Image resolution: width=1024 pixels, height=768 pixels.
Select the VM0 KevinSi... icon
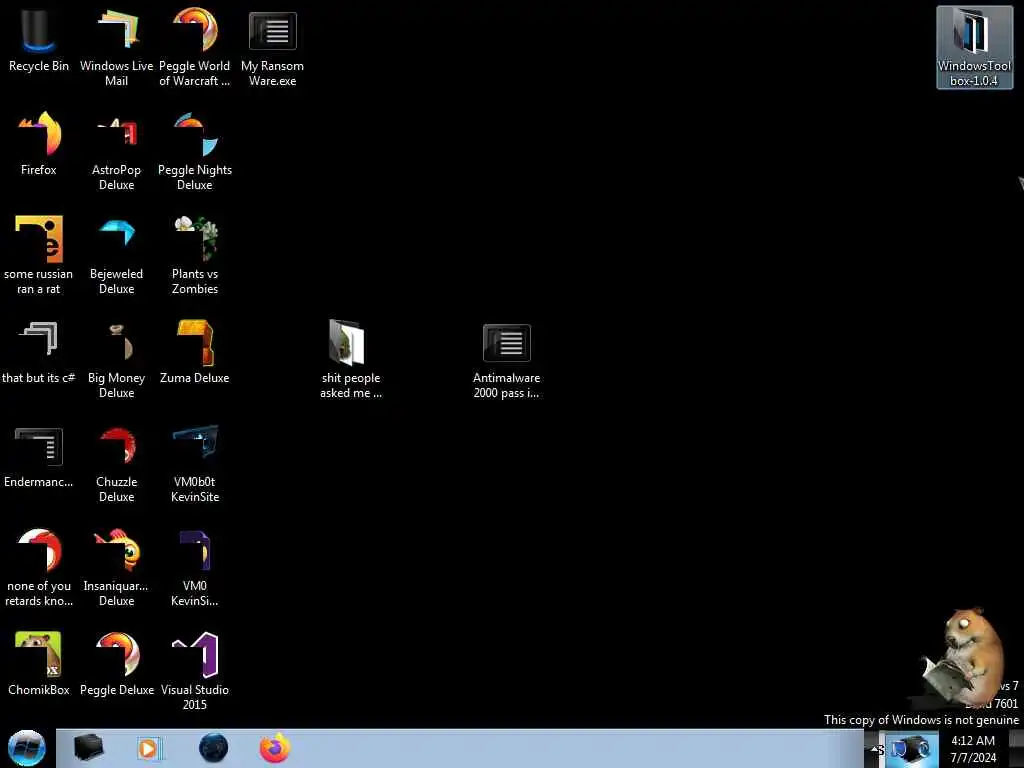coord(195,568)
